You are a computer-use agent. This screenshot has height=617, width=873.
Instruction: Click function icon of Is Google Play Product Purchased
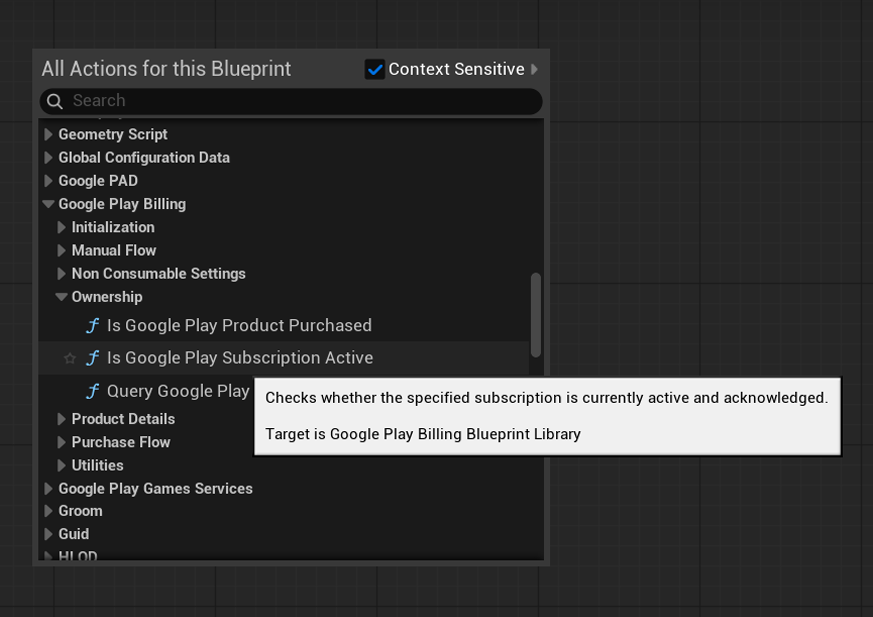tap(92, 326)
